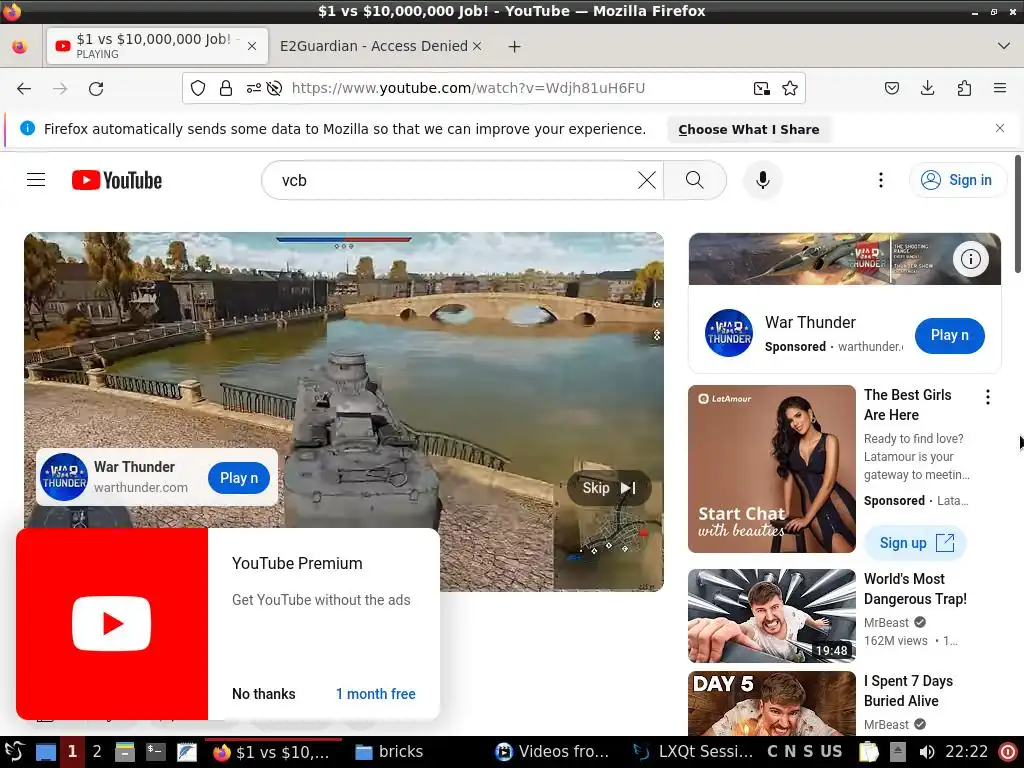The width and height of the screenshot is (1024, 768).
Task: Open bricks folder window from taskbar
Action: 389,752
